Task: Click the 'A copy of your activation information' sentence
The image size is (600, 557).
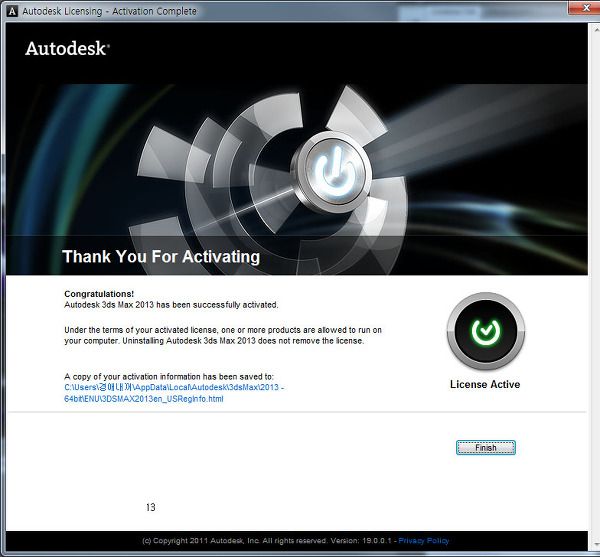Action: tap(169, 376)
